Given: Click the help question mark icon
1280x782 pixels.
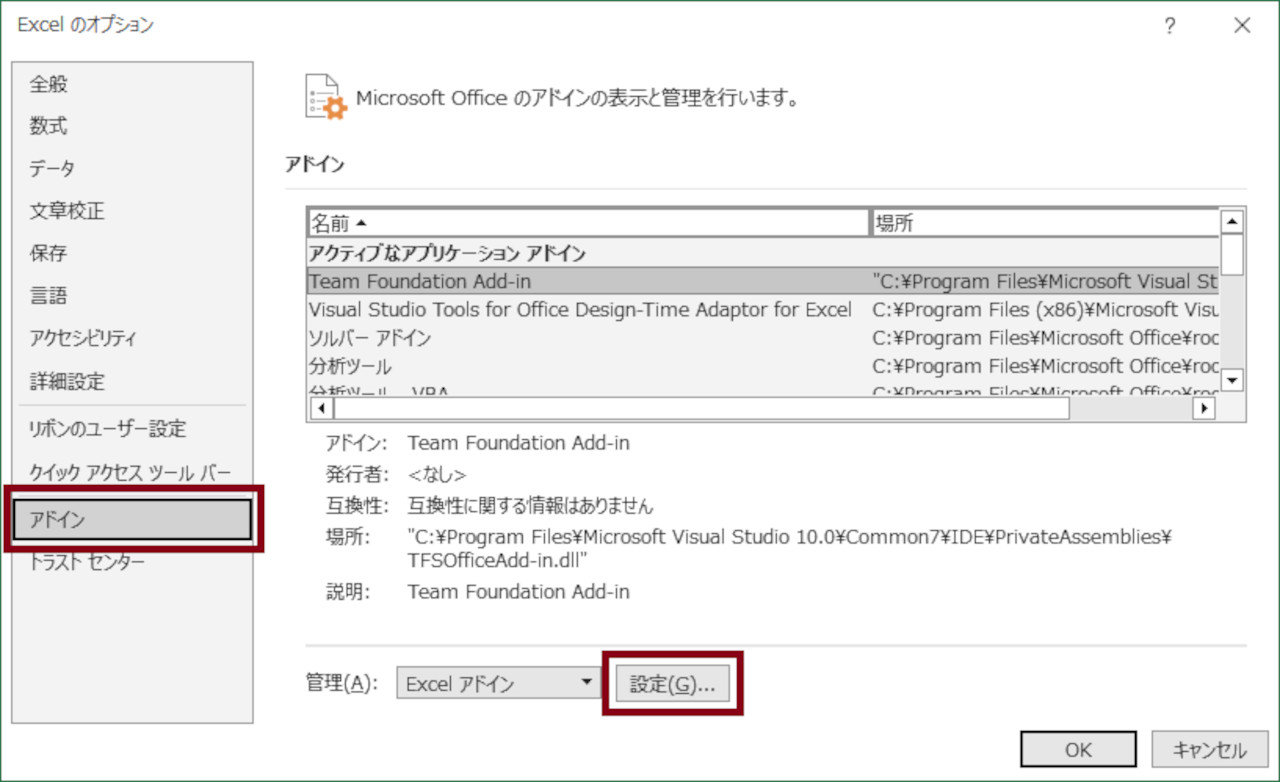Looking at the screenshot, I should click(1169, 26).
